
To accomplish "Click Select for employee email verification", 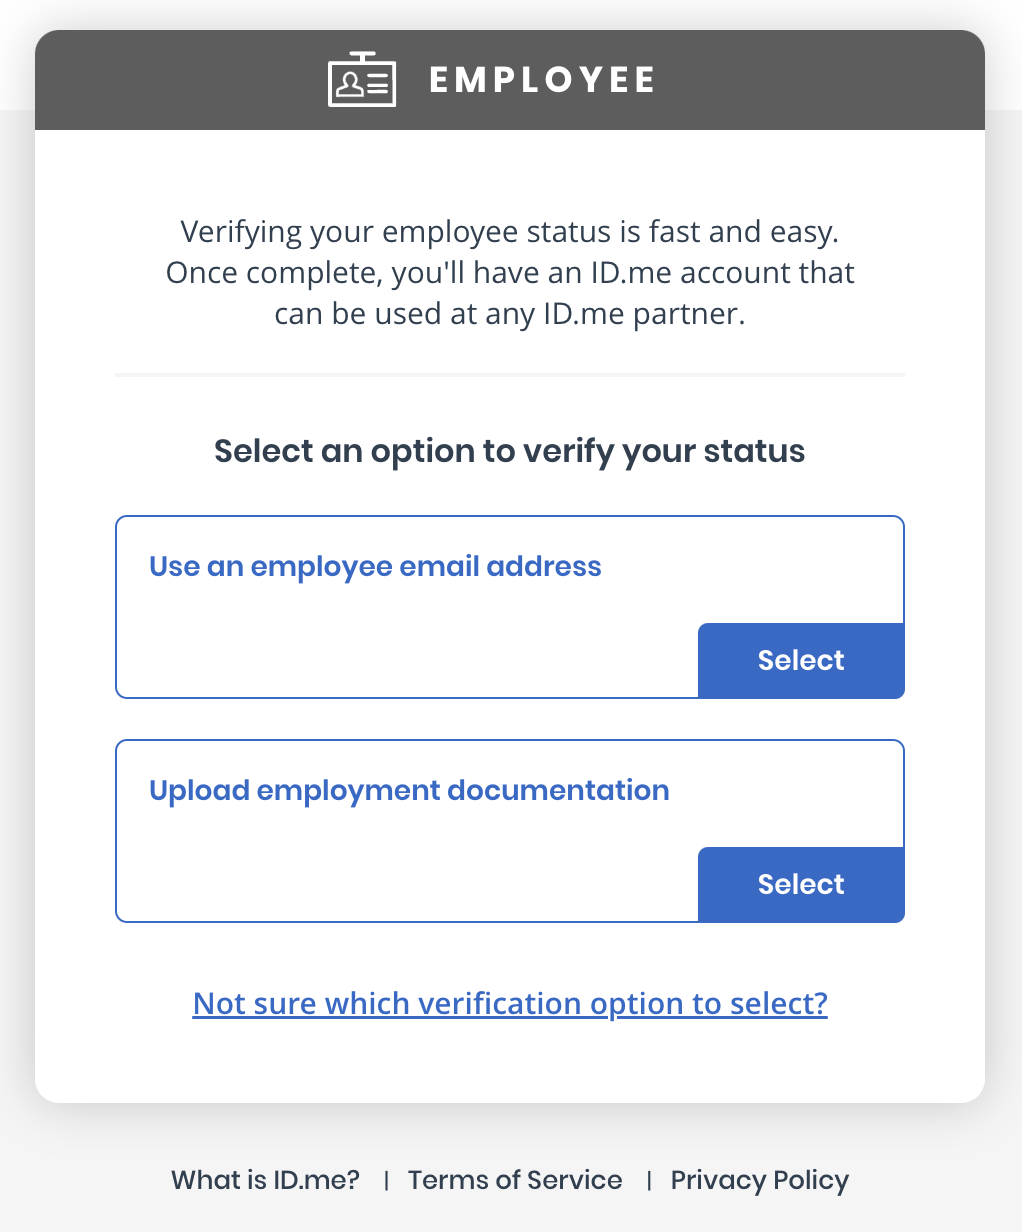I will coord(800,660).
